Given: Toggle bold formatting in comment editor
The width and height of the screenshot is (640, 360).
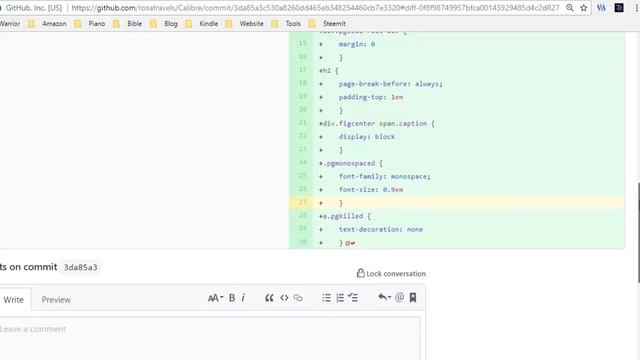Looking at the screenshot, I should pyautogui.click(x=232, y=298).
